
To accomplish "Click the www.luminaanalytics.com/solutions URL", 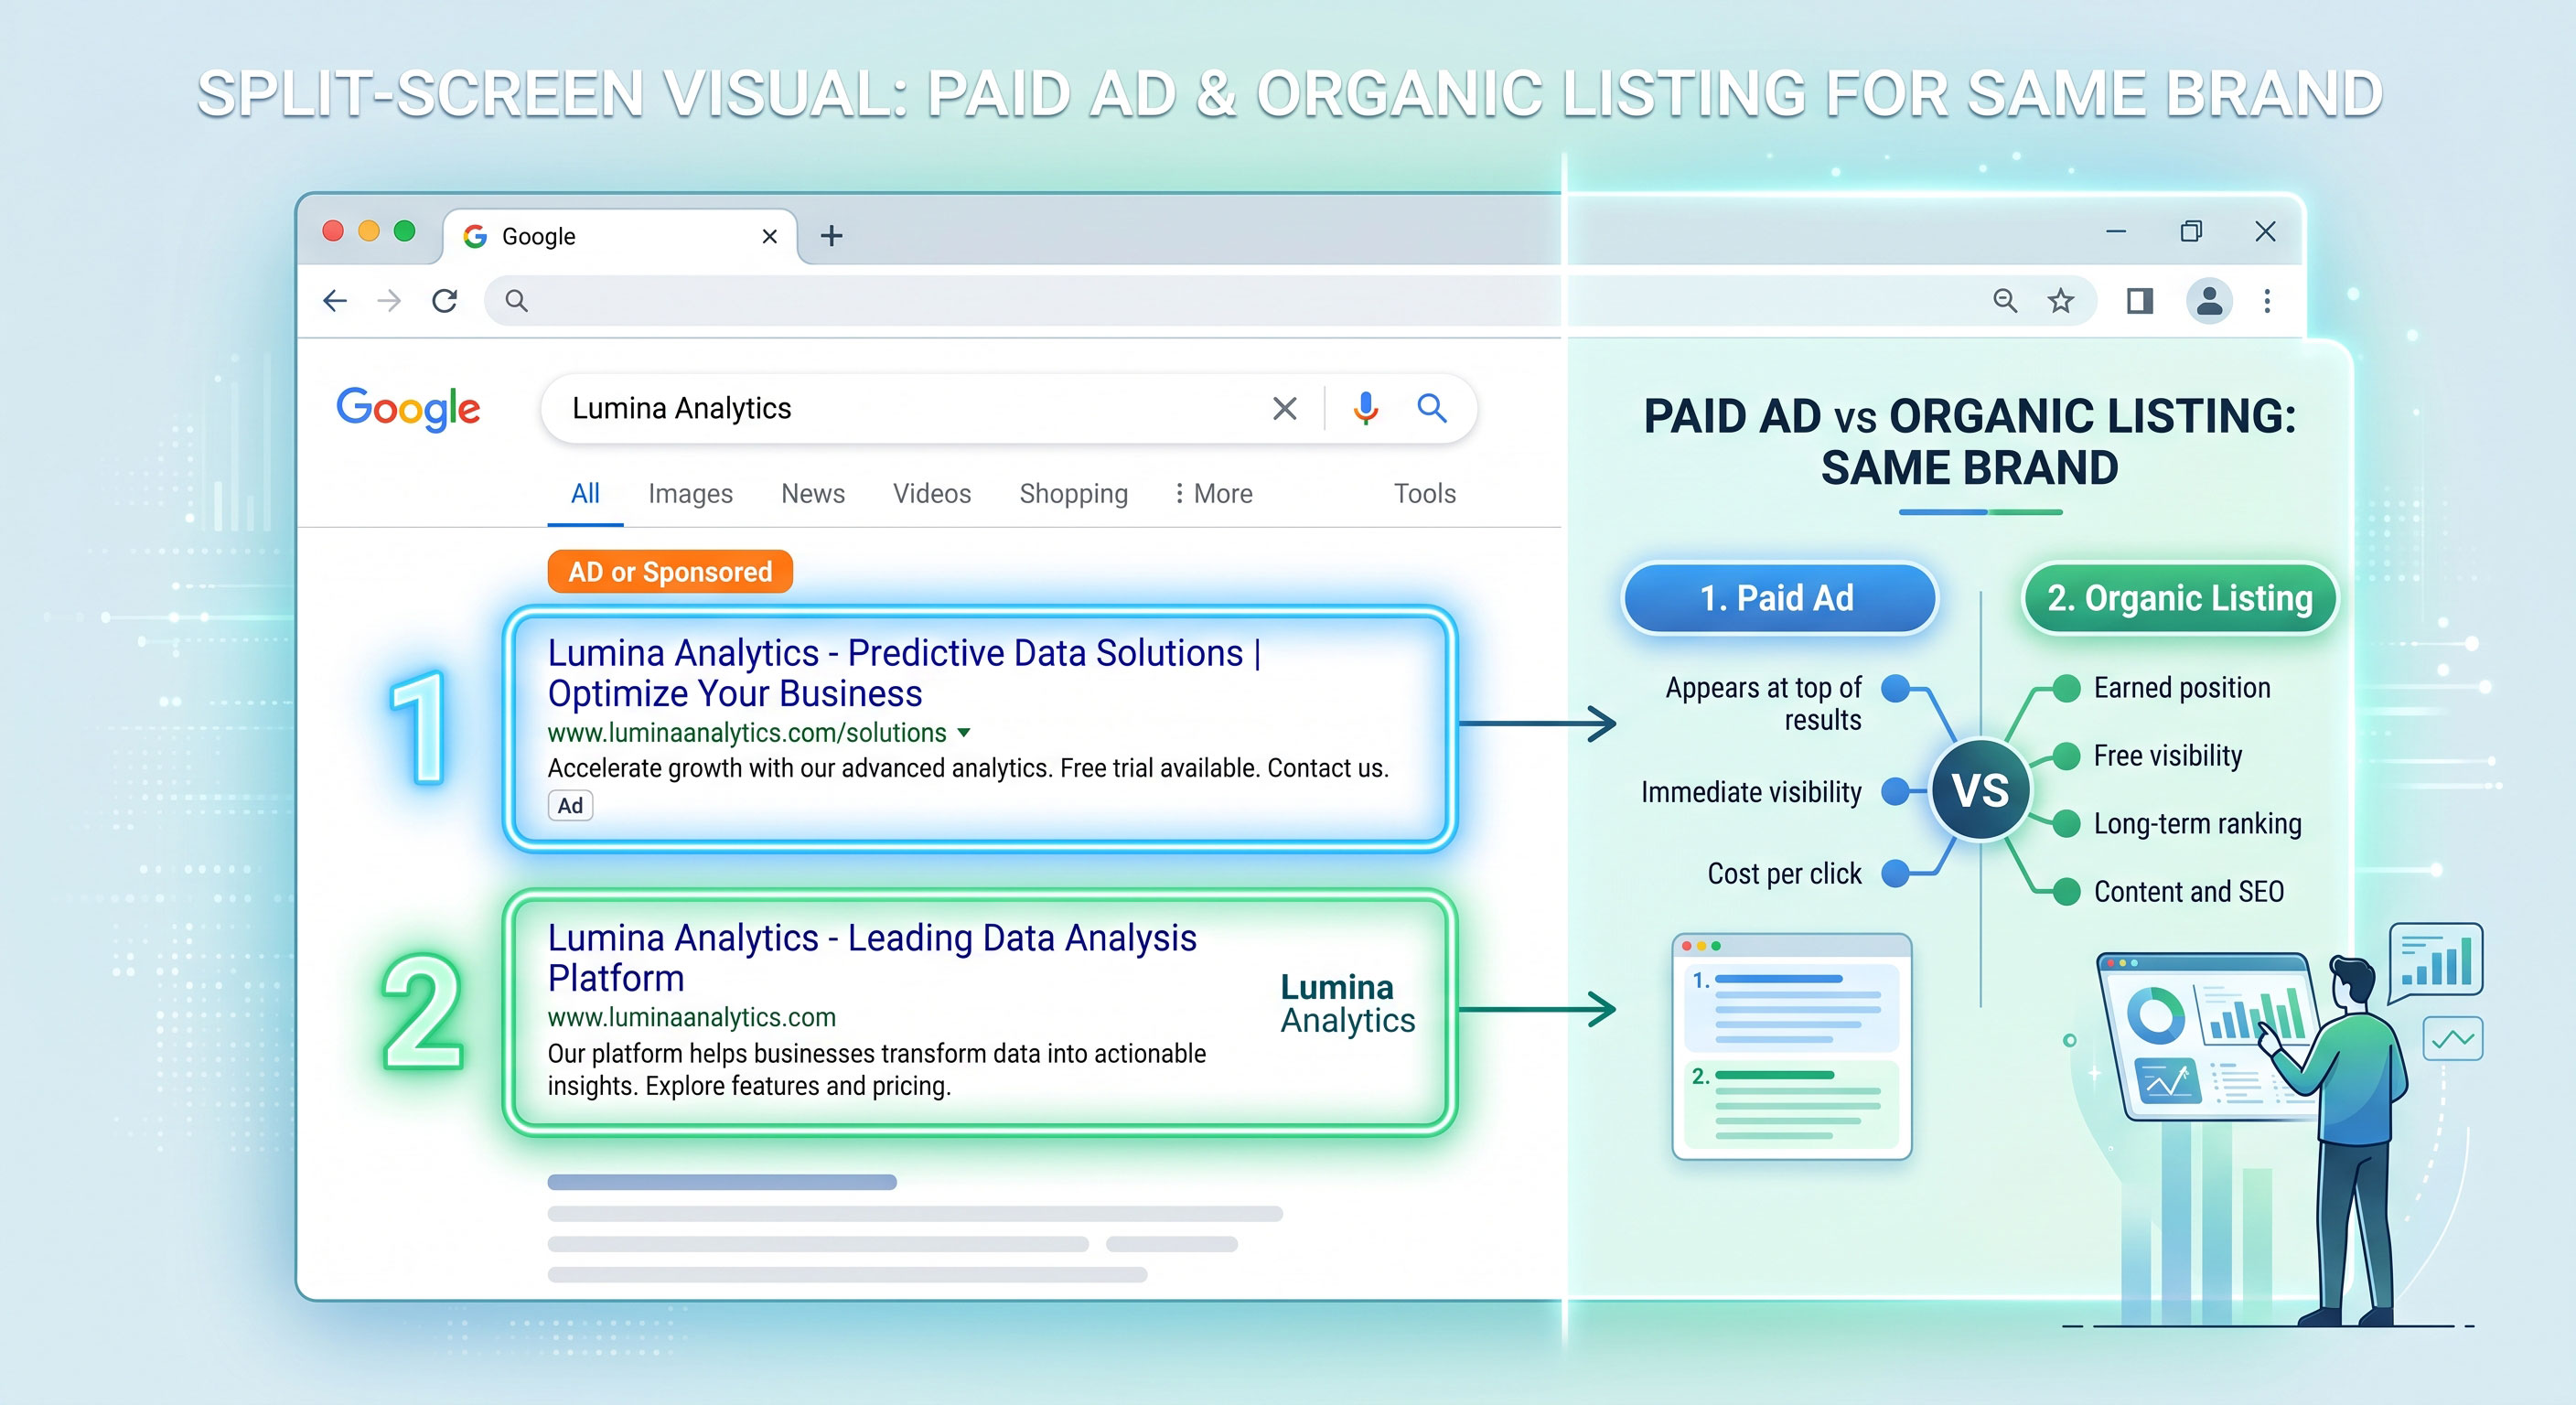I will pyautogui.click(x=746, y=733).
